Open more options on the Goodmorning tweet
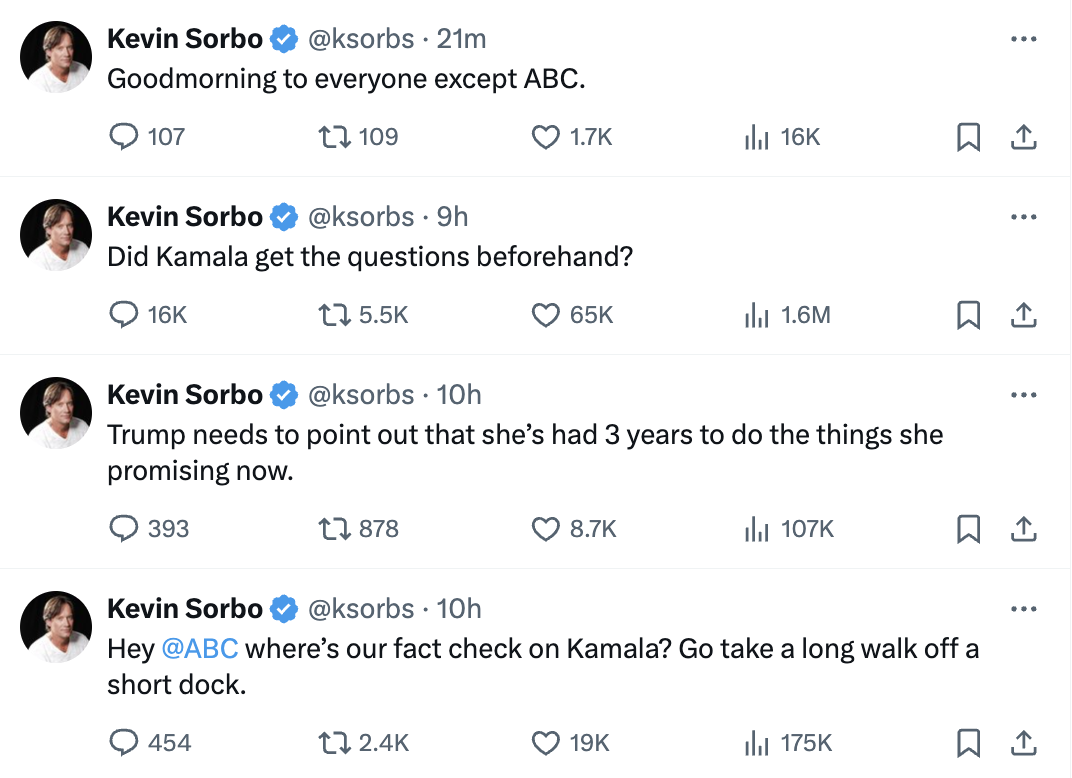This screenshot has height=778, width=1072. coord(1024,38)
